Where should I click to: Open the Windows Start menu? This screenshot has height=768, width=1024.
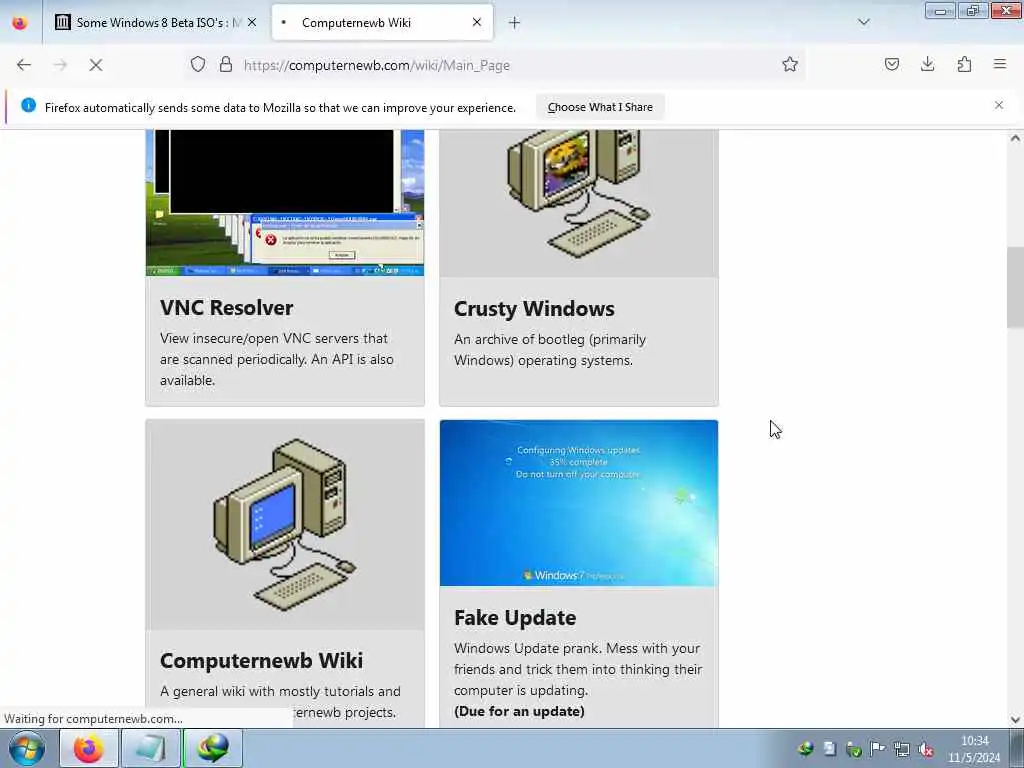click(27, 748)
